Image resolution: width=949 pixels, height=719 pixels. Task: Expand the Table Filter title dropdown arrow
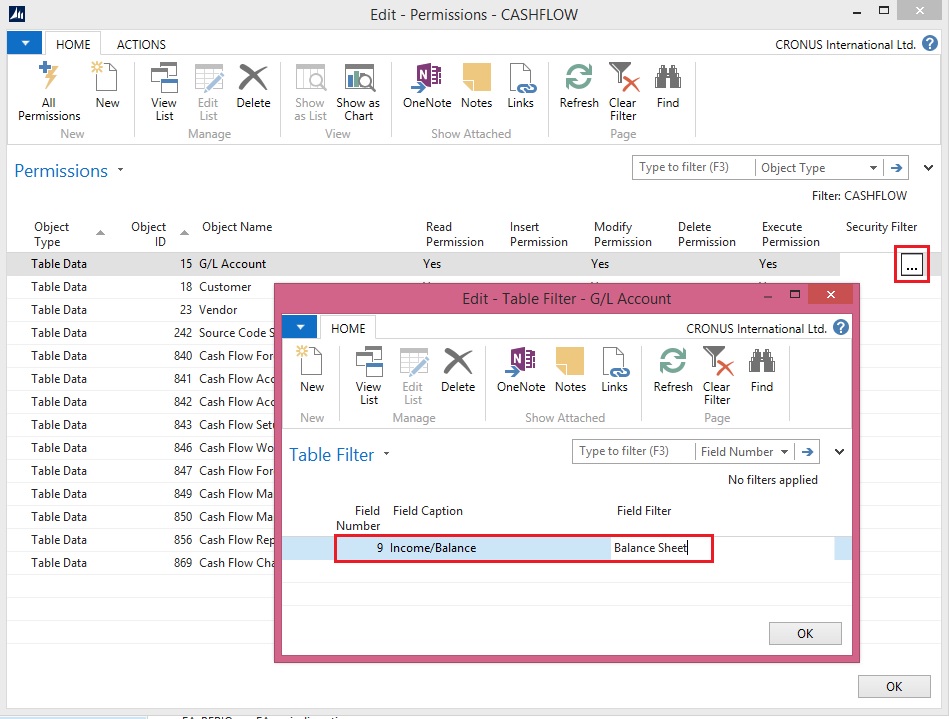[x=387, y=455]
